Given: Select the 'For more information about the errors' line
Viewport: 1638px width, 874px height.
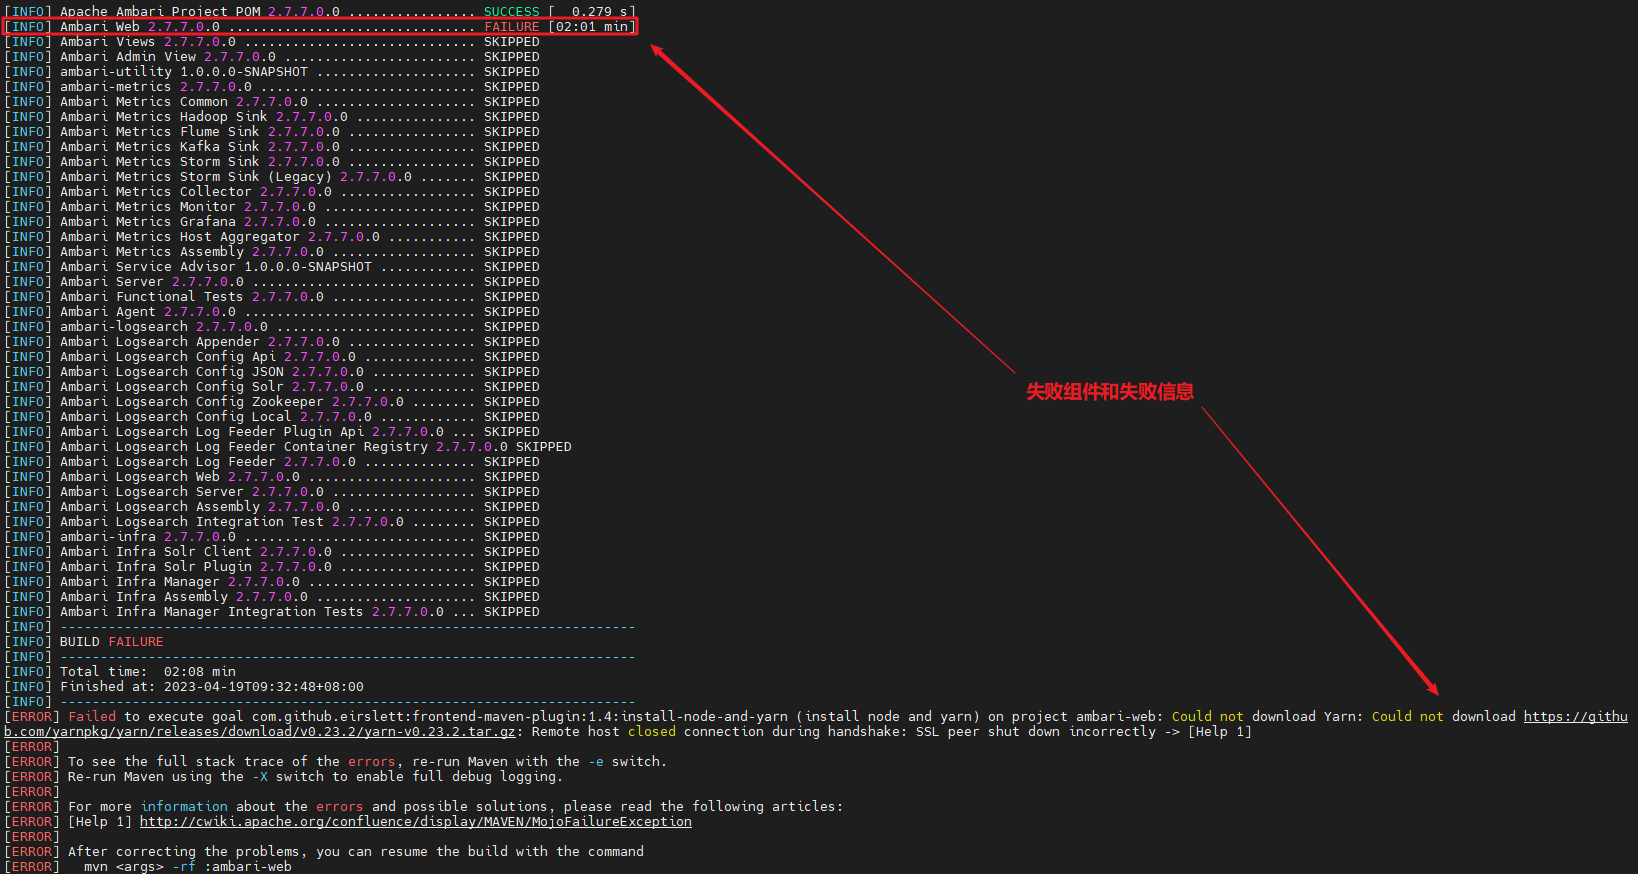Looking at the screenshot, I should 424,807.
